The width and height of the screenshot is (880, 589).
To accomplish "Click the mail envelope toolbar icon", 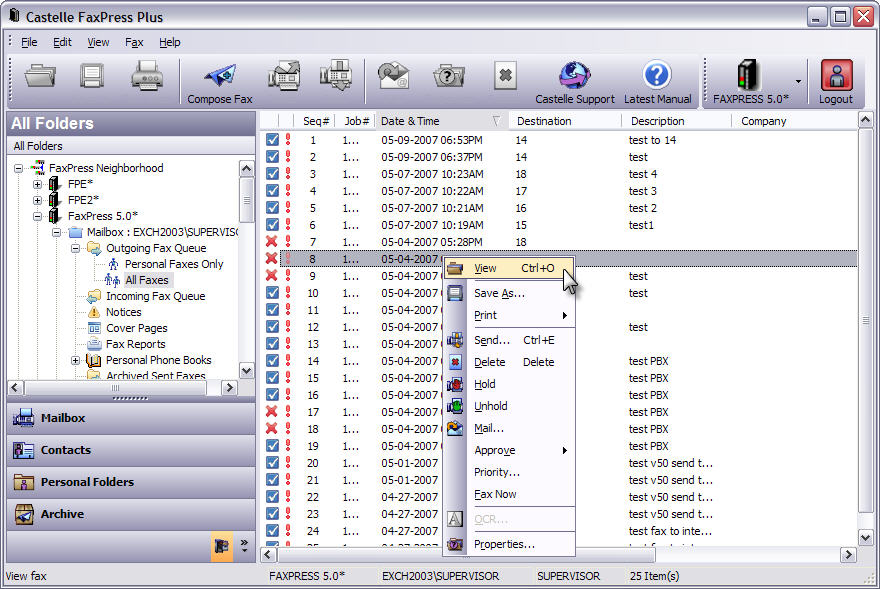I will point(393,75).
